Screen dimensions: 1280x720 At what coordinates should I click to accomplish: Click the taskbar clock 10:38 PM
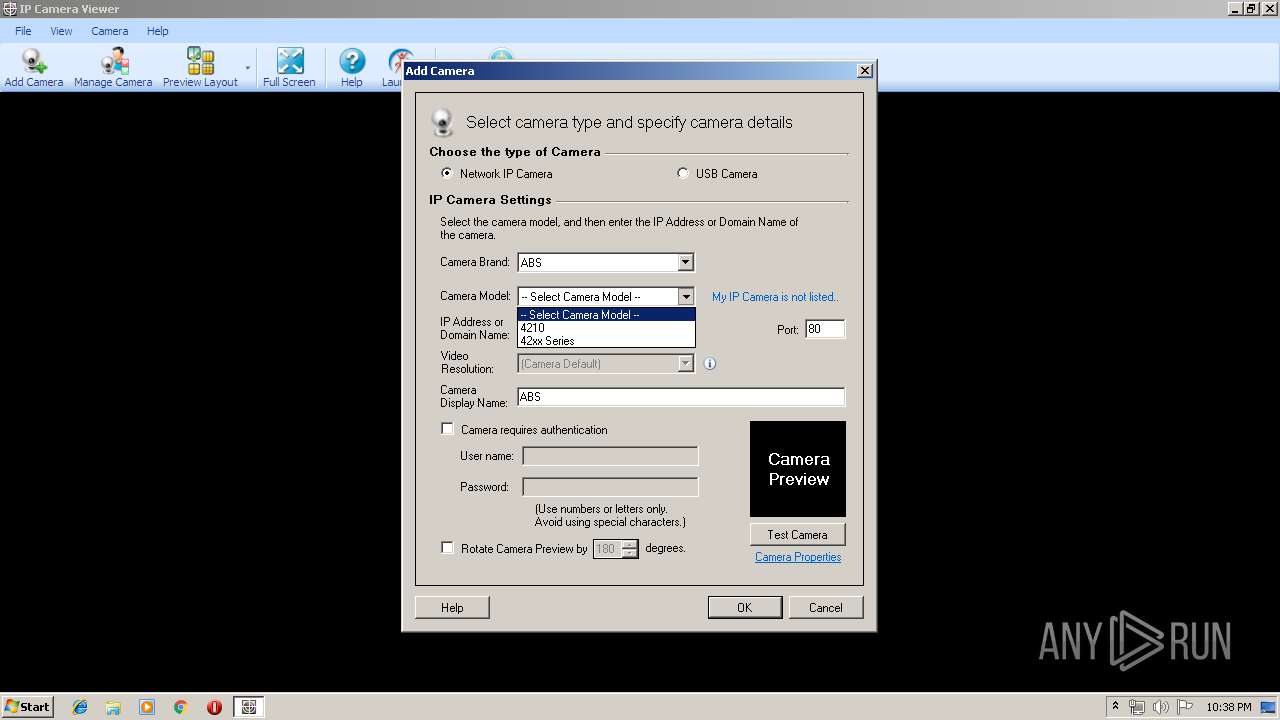(x=1228, y=707)
